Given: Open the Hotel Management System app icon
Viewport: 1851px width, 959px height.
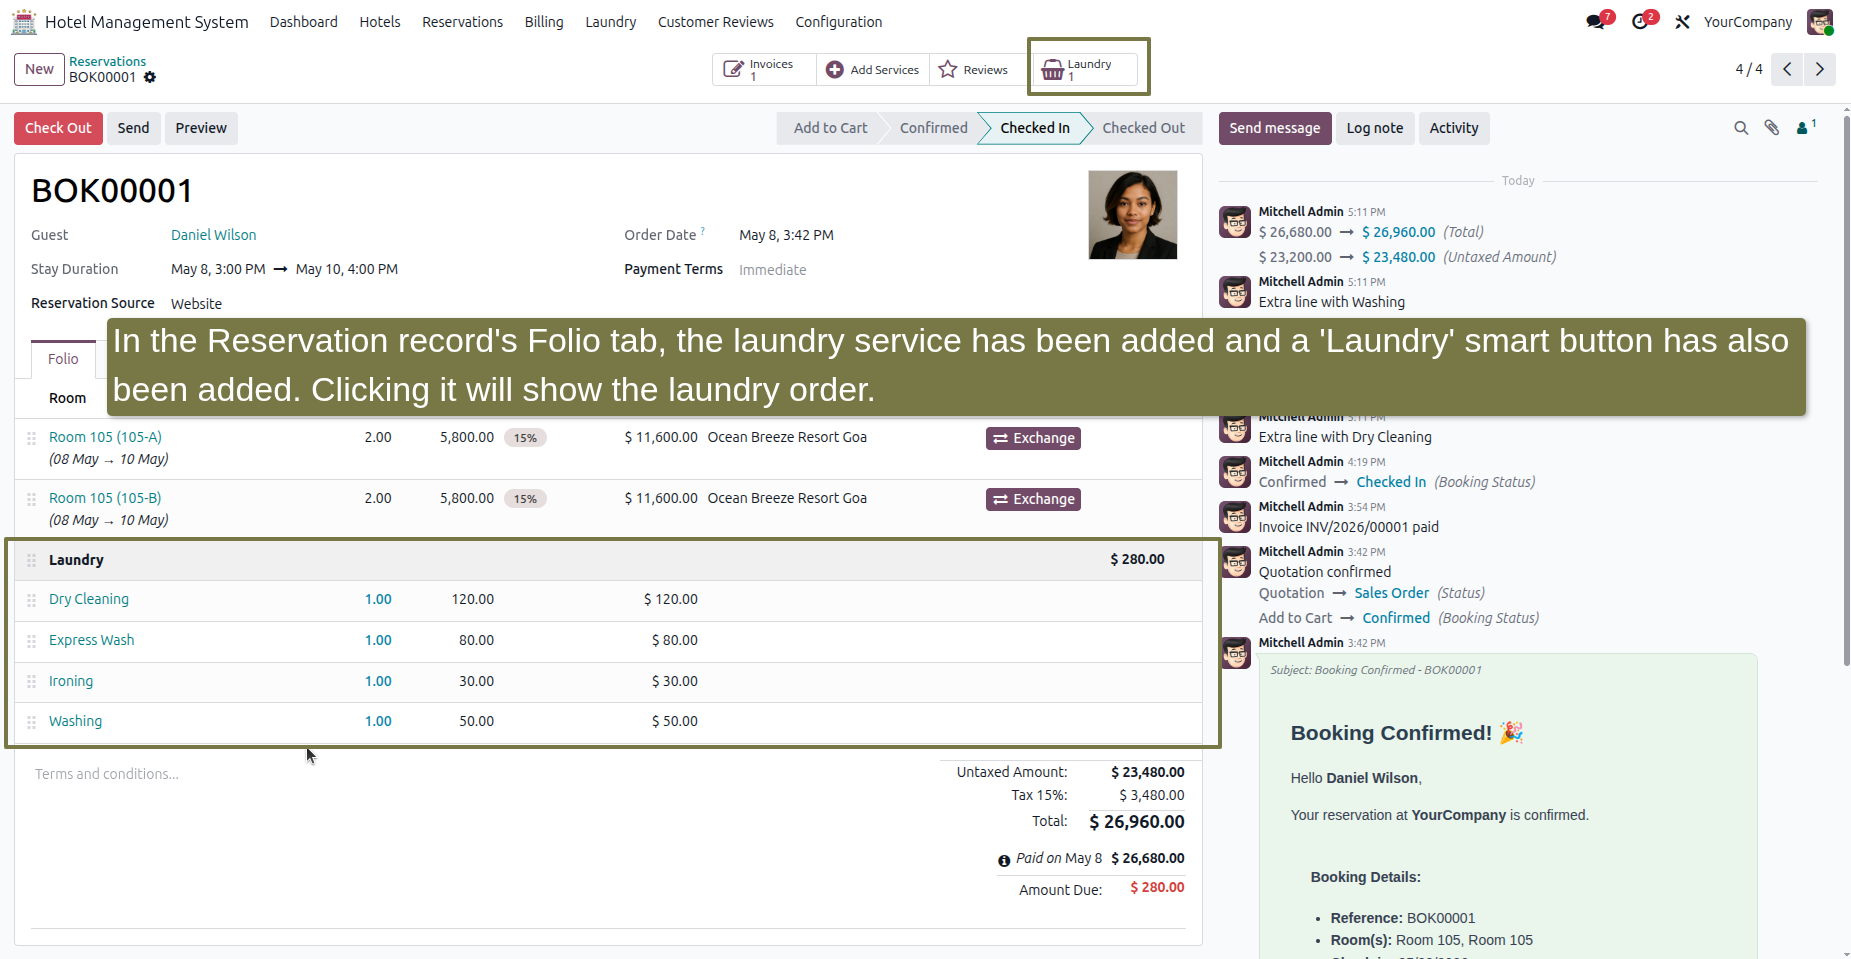Looking at the screenshot, I should click(x=24, y=21).
